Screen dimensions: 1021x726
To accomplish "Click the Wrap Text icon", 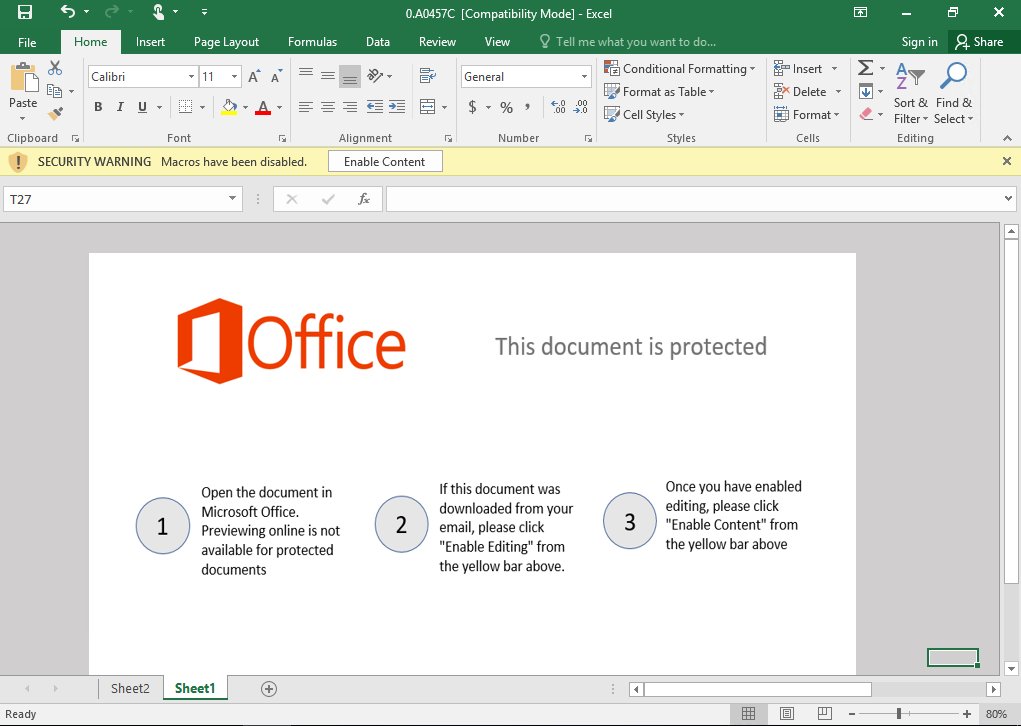I will (427, 76).
